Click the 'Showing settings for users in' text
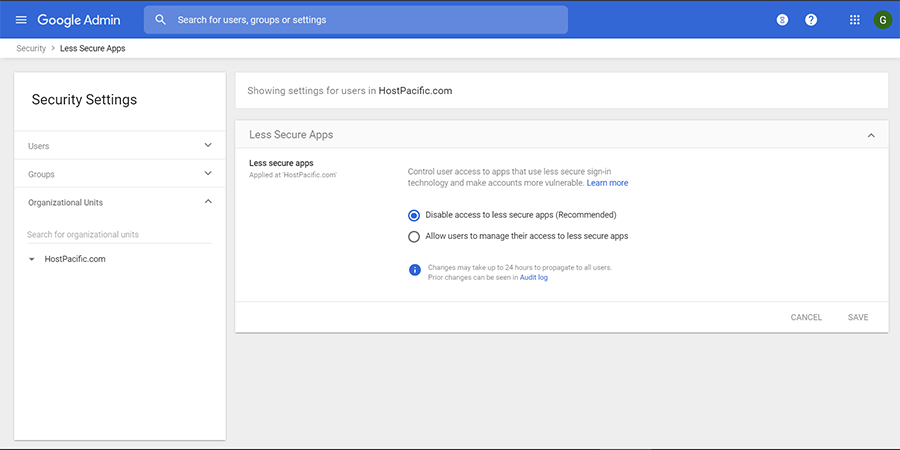The height and width of the screenshot is (450, 900). (312, 91)
